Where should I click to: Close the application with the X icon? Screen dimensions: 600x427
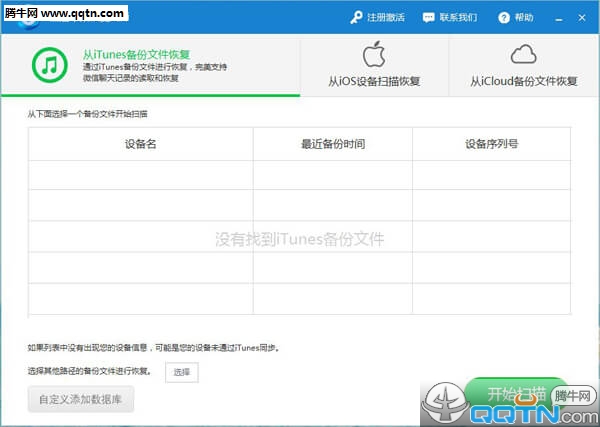click(x=583, y=18)
